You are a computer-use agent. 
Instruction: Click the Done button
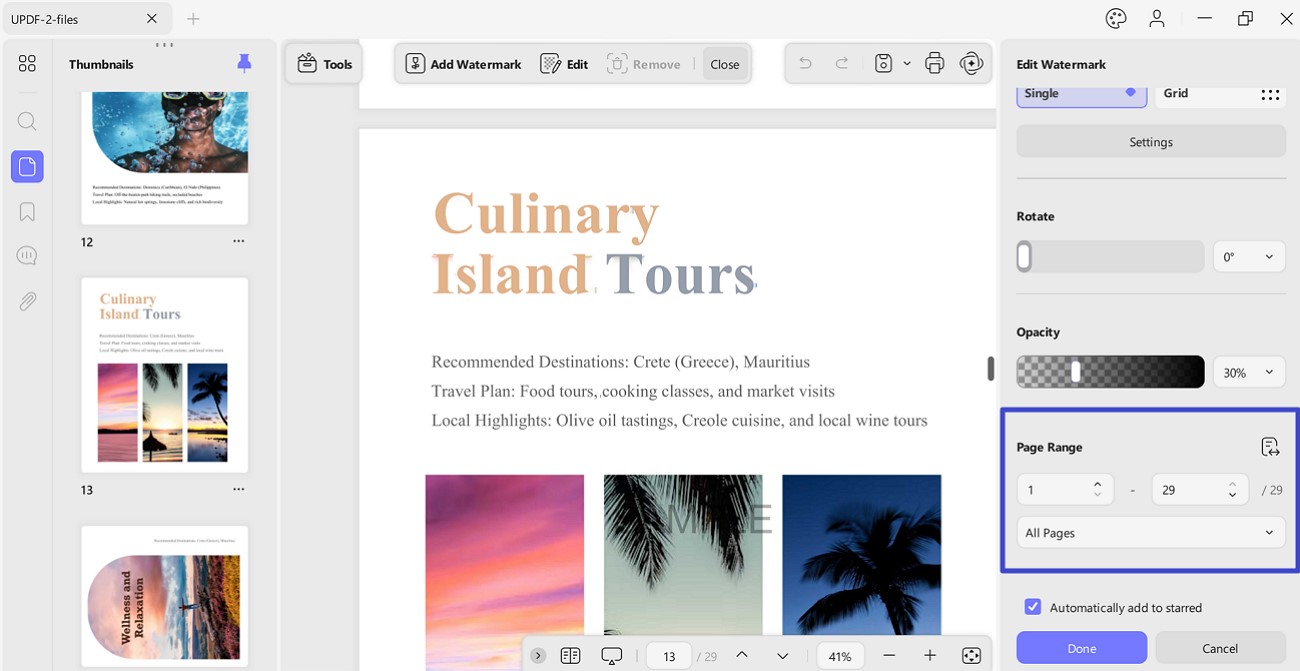point(1082,648)
